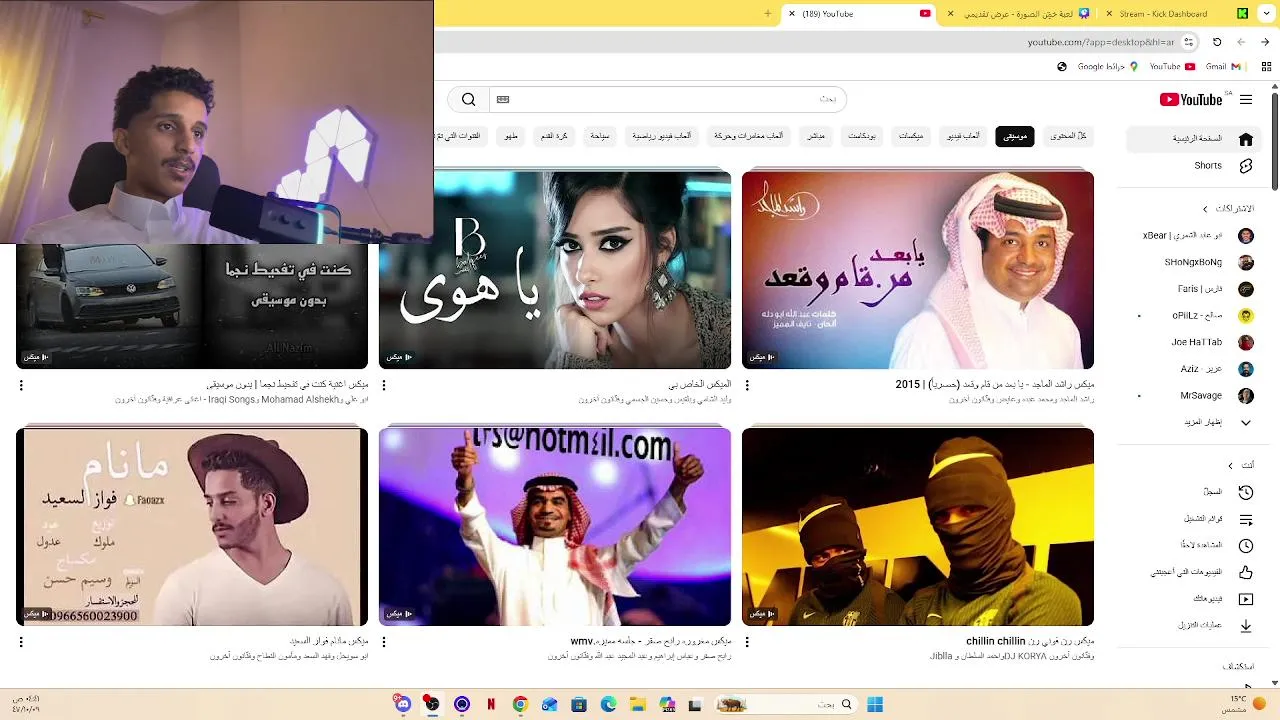
Task: Open Rashed Al-Majed mix thumbnail
Action: [x=918, y=270]
